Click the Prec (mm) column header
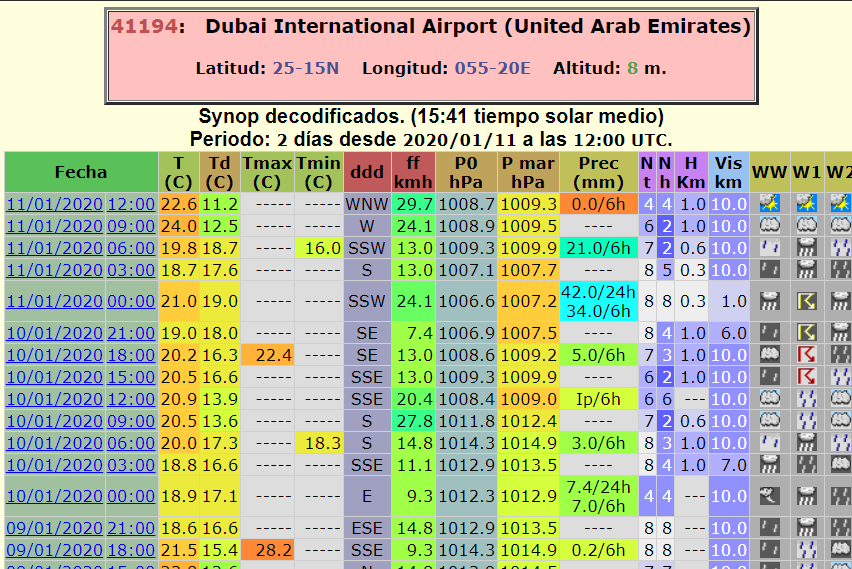 598,172
